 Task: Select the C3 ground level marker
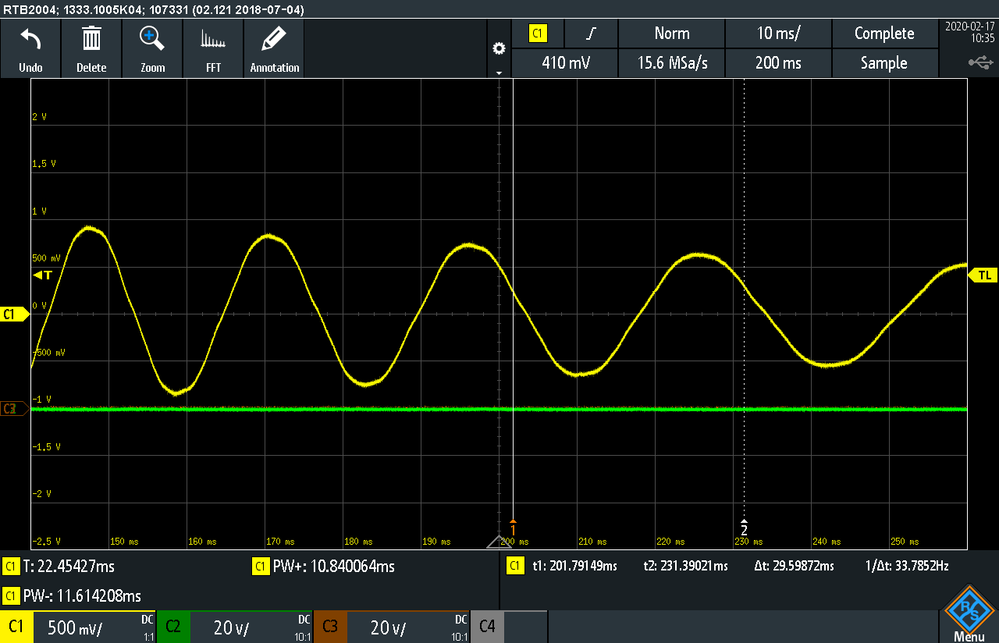14,409
